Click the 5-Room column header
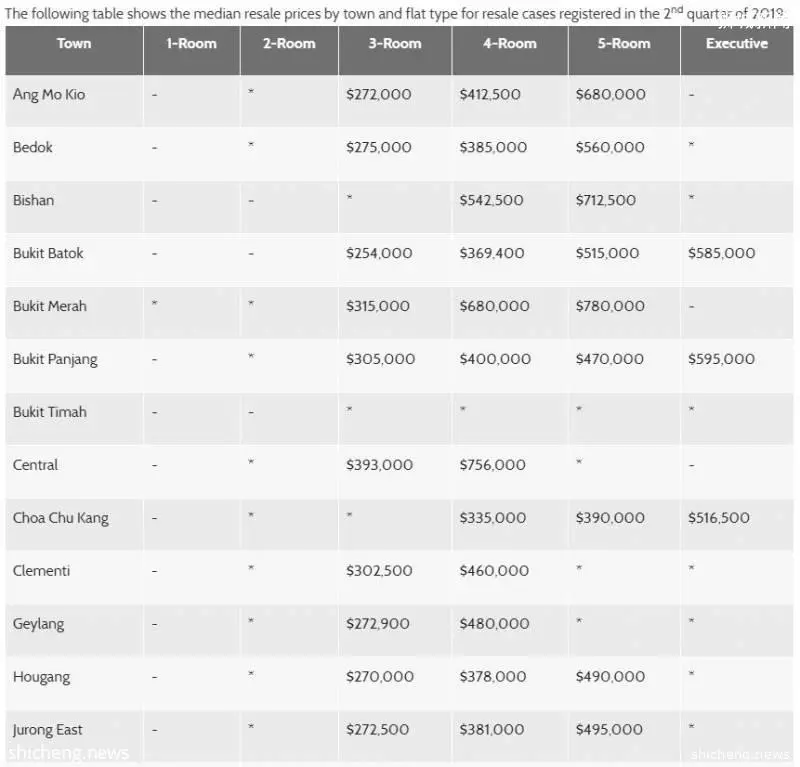Image resolution: width=800 pixels, height=767 pixels. click(624, 50)
